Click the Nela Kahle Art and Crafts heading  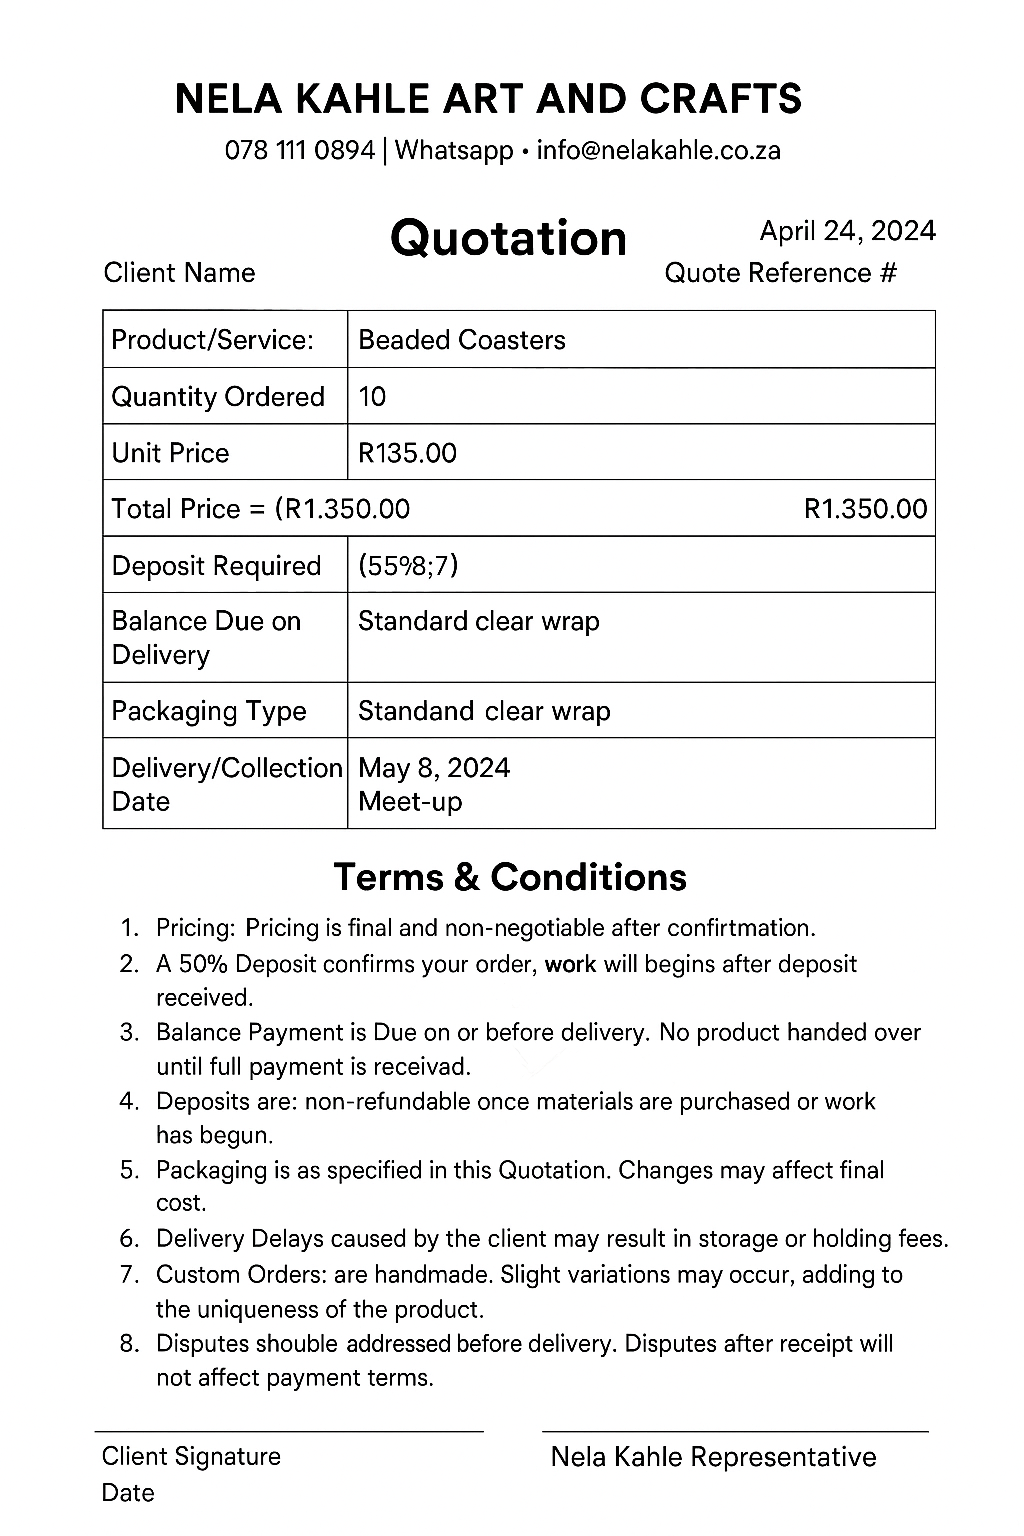click(488, 99)
